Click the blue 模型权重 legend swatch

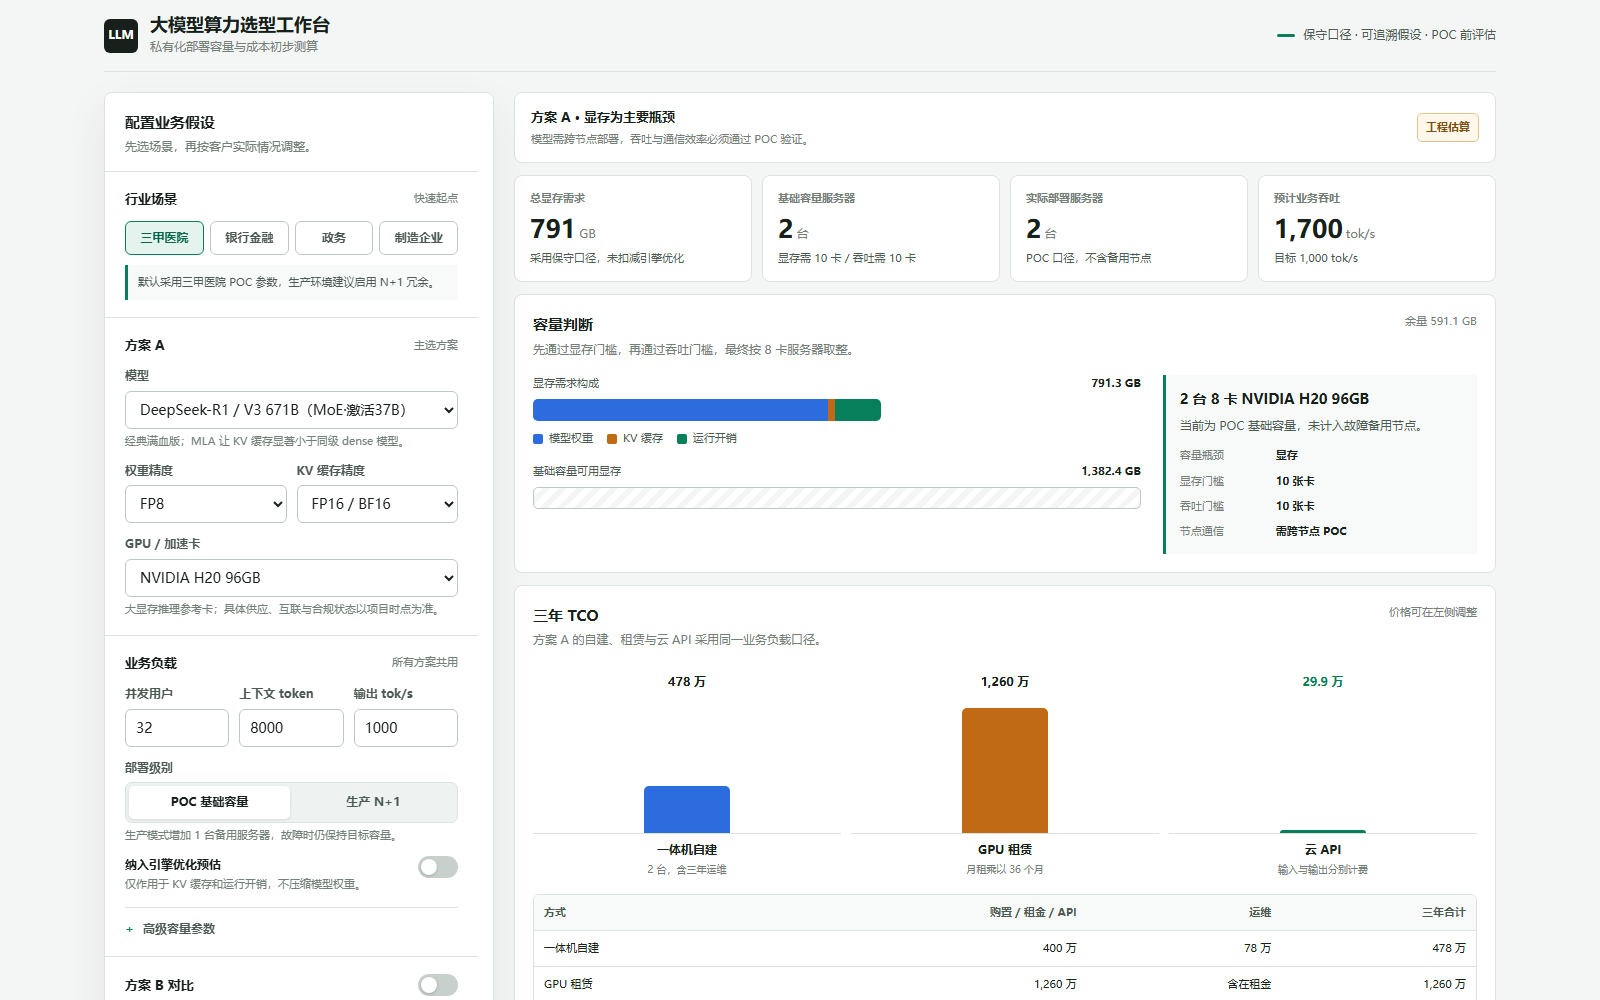click(x=538, y=439)
